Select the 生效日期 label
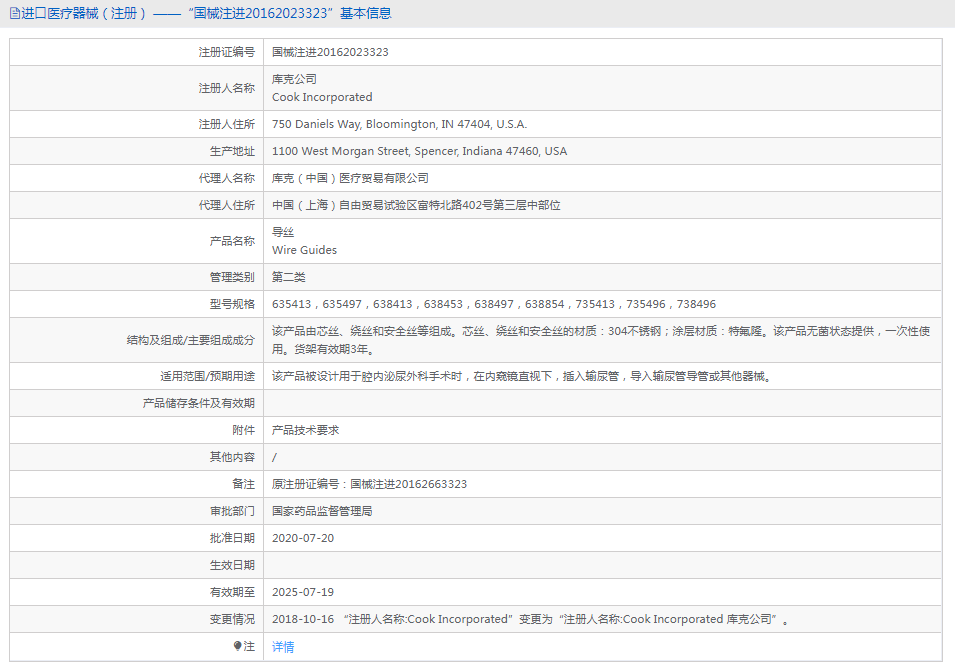The height and width of the screenshot is (670, 955). (x=232, y=565)
